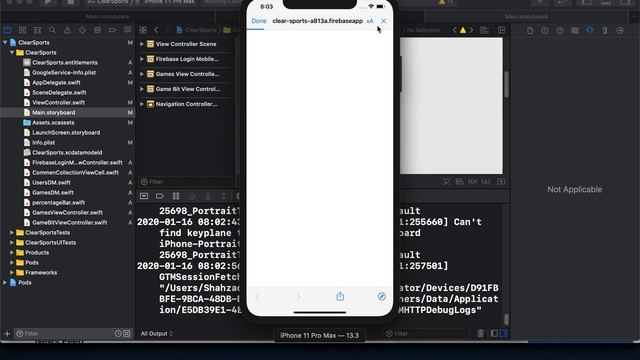Open the Project navigator icon

pyautogui.click(x=7, y=30)
